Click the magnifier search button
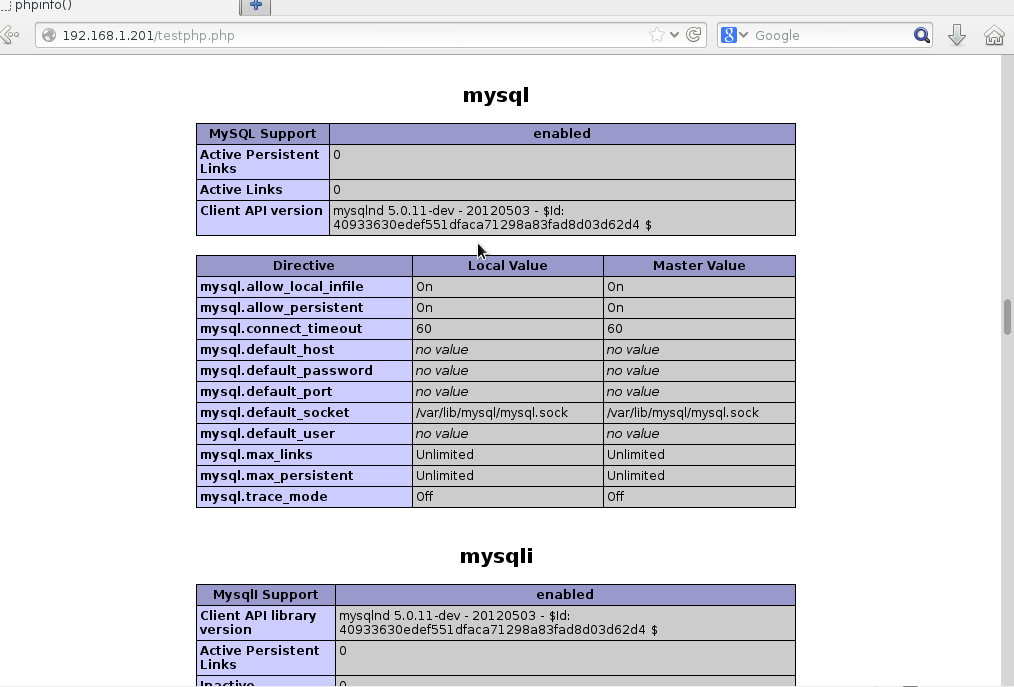The image size is (1014, 687). click(922, 35)
